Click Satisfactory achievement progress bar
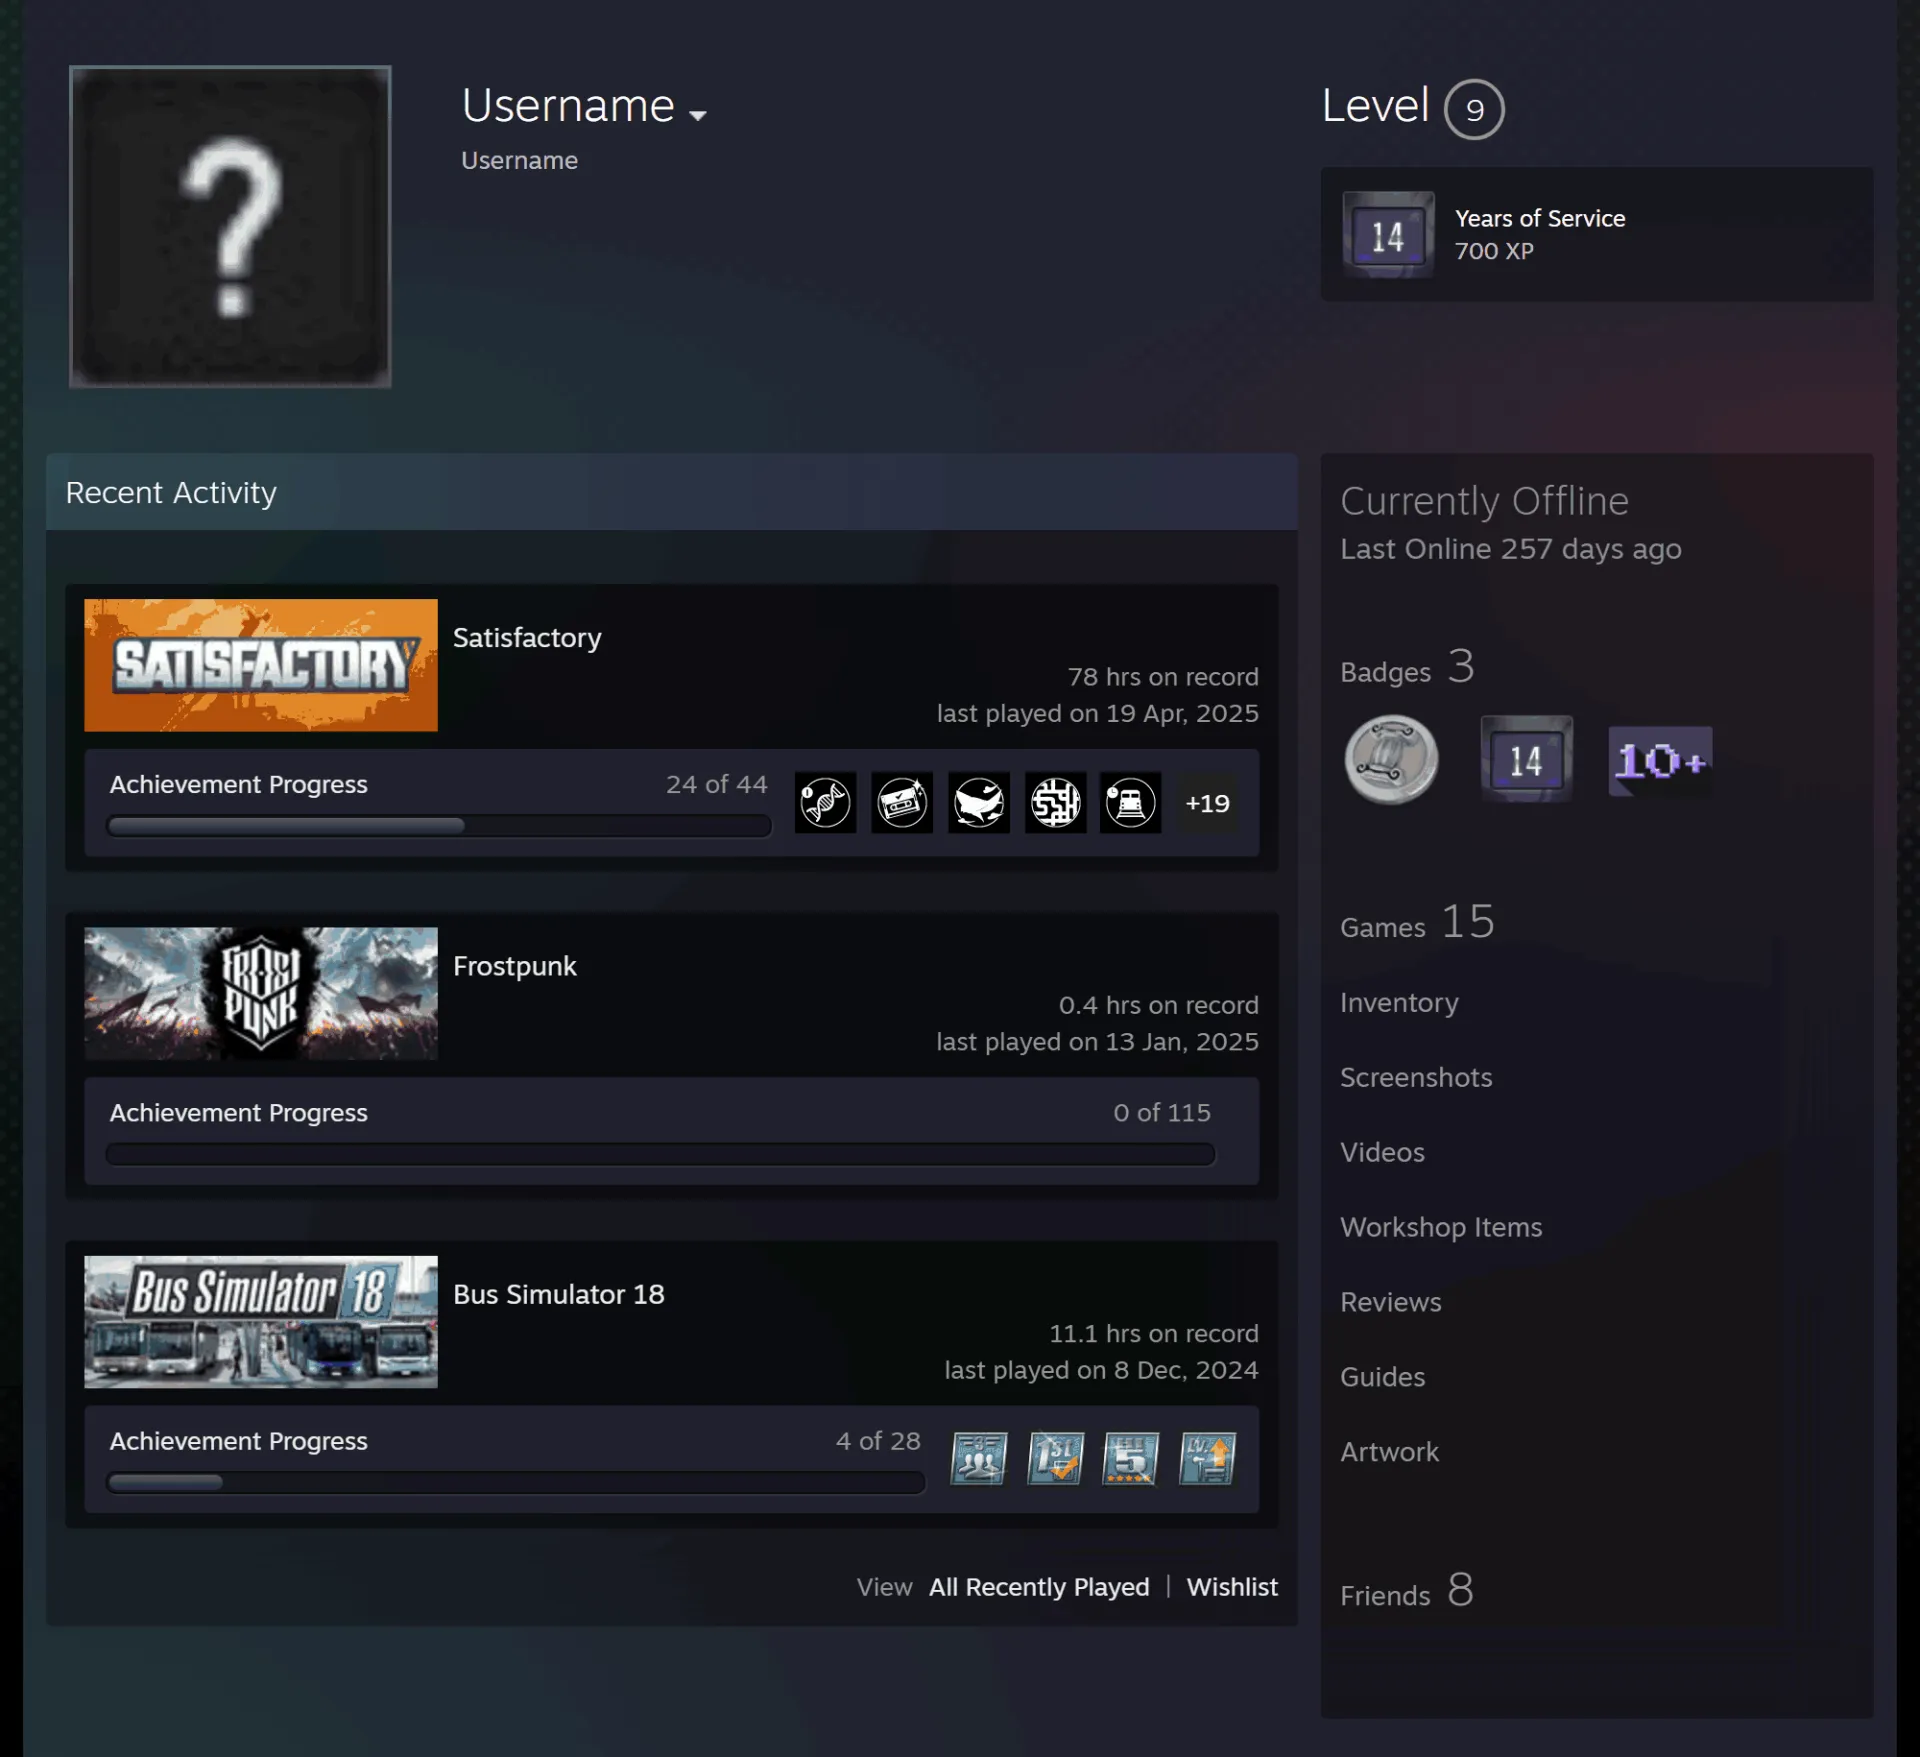This screenshot has height=1757, width=1920. pyautogui.click(x=439, y=826)
